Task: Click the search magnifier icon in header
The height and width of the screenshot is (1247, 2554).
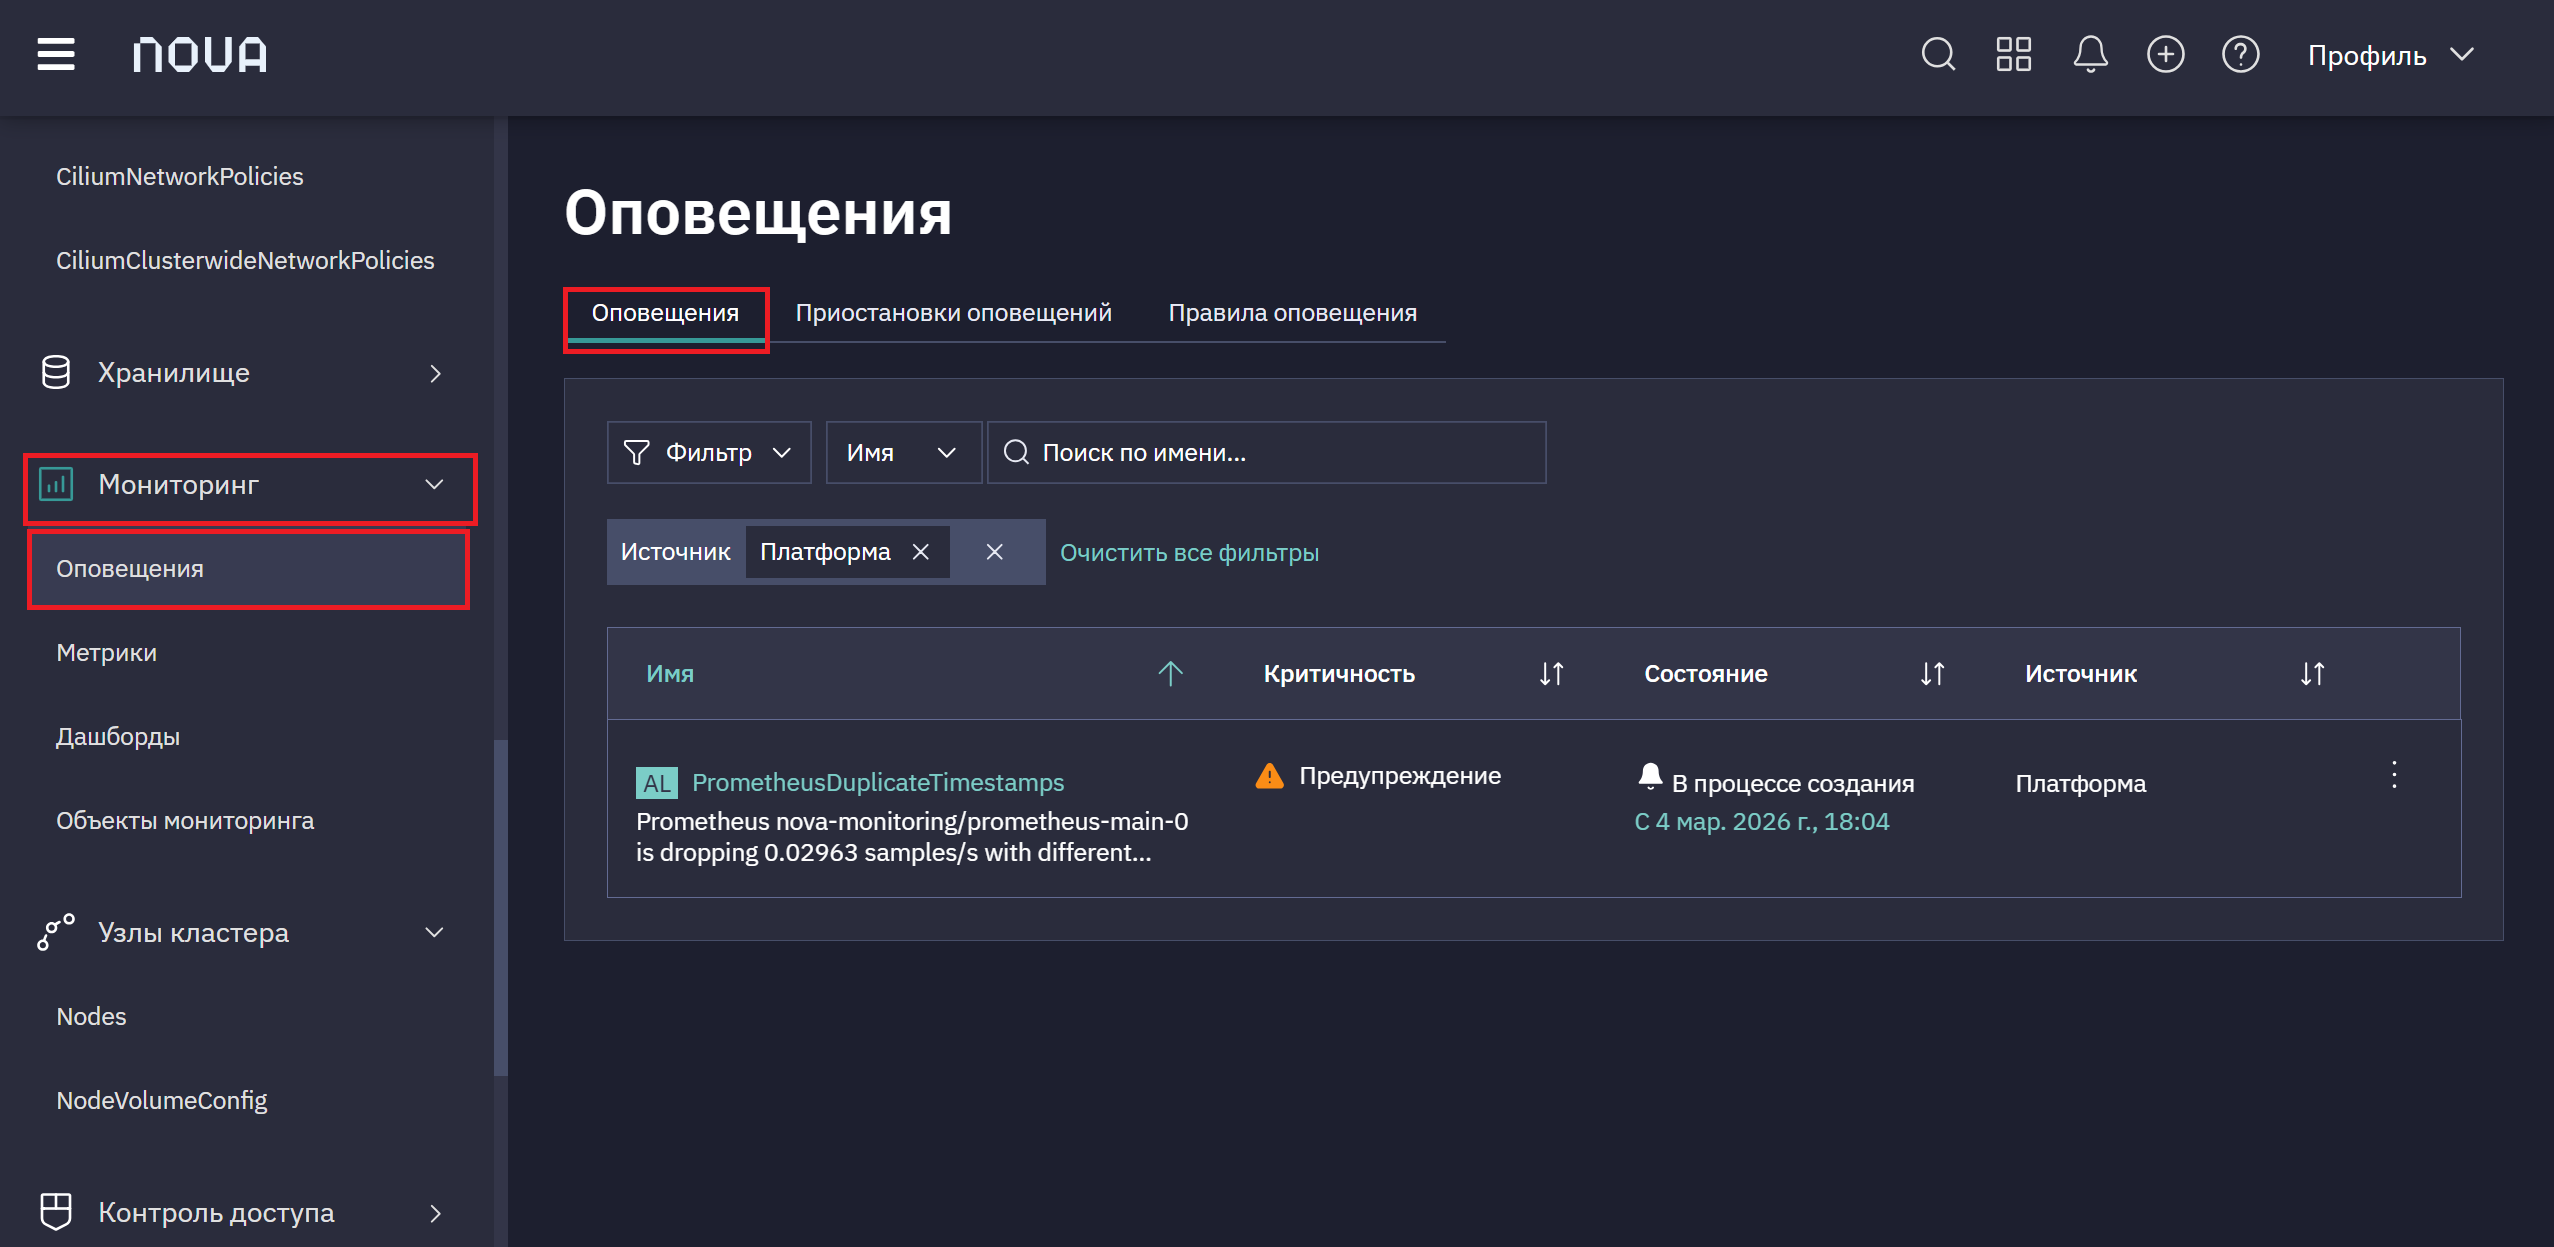Action: (x=1938, y=54)
